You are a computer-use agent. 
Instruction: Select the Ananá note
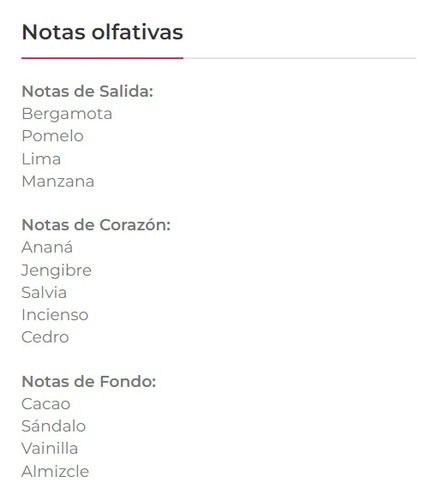pyautogui.click(x=47, y=247)
